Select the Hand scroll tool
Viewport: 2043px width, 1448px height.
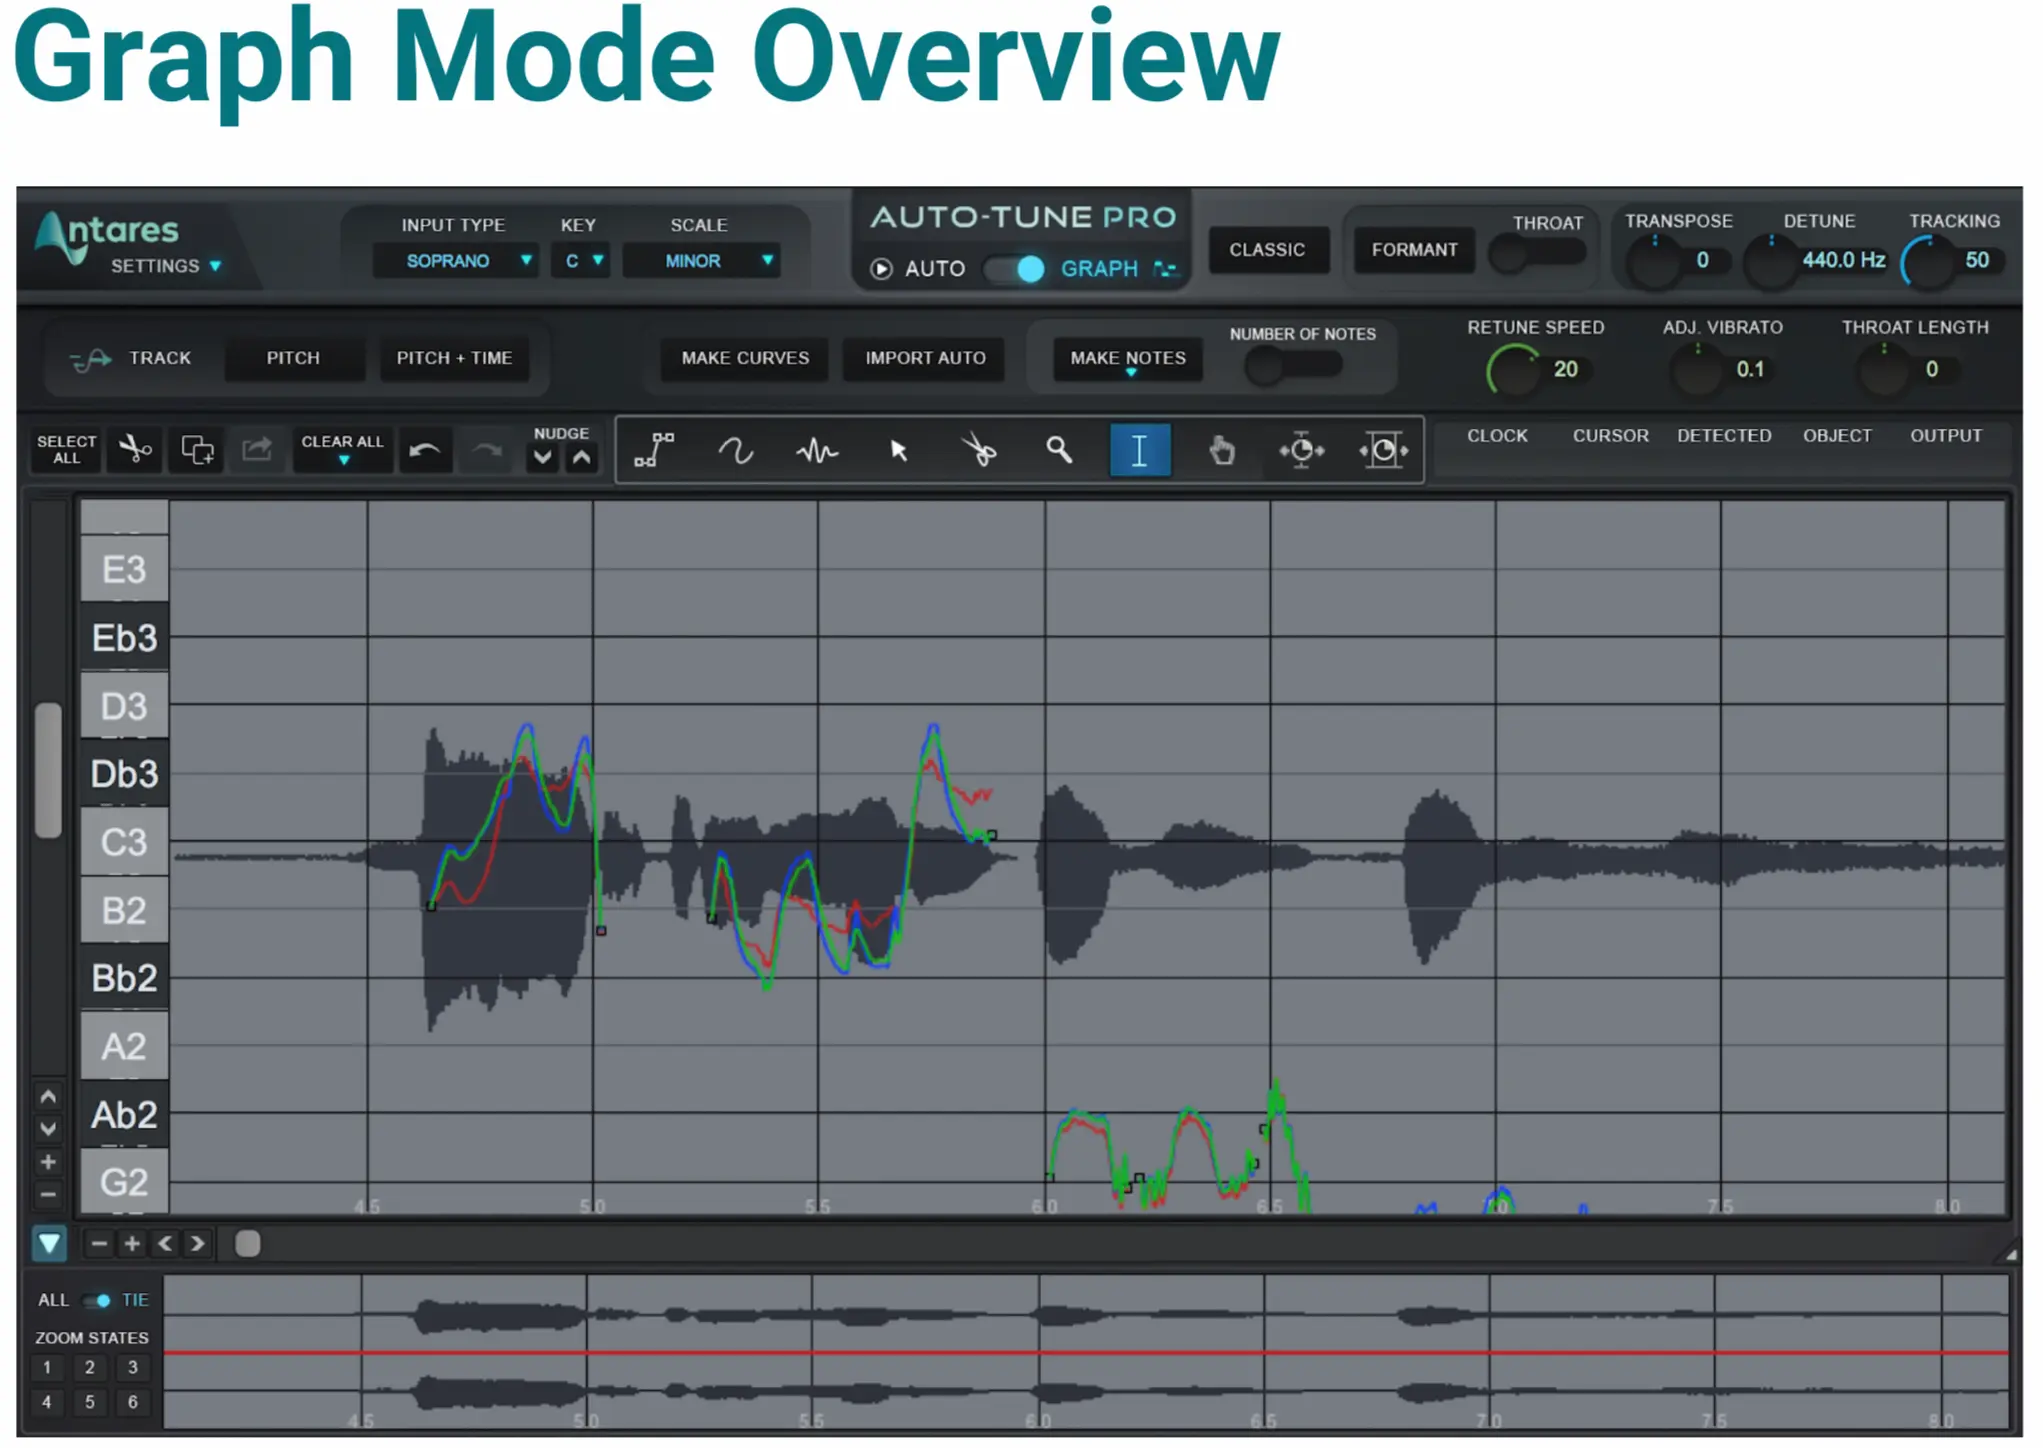[1221, 451]
